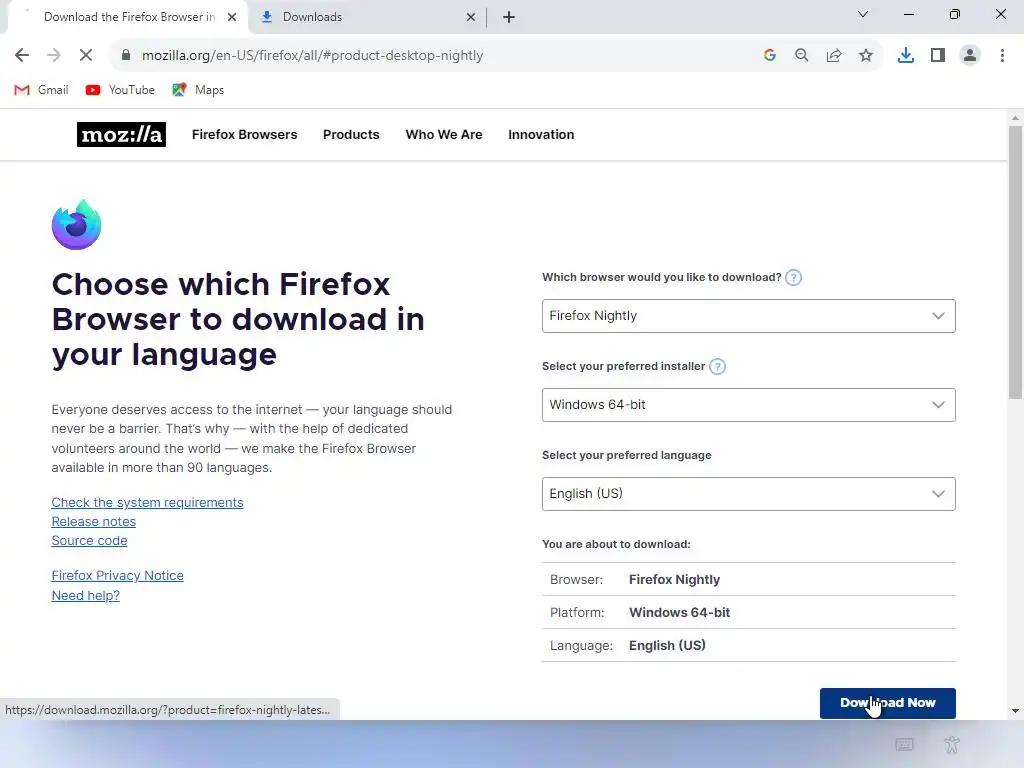This screenshot has width=1024, height=768.
Task: Open the profile avatar menu
Action: 970,56
